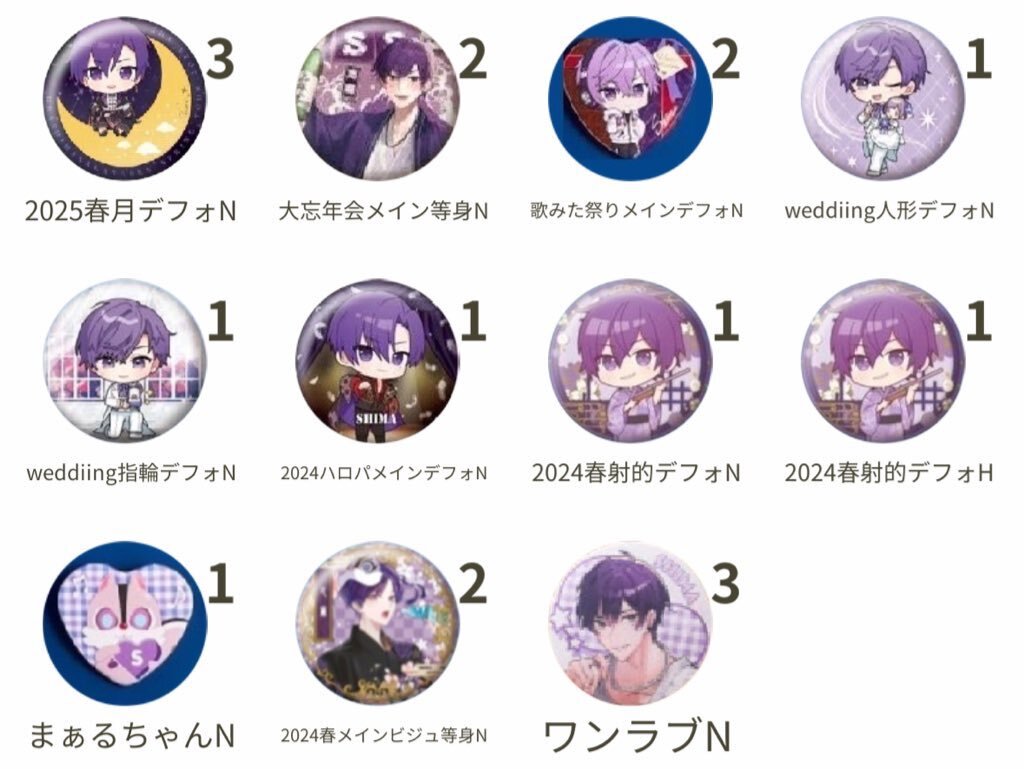The image size is (1024, 769).
Task: Click the ワンラブN text label
Action: coord(637,736)
